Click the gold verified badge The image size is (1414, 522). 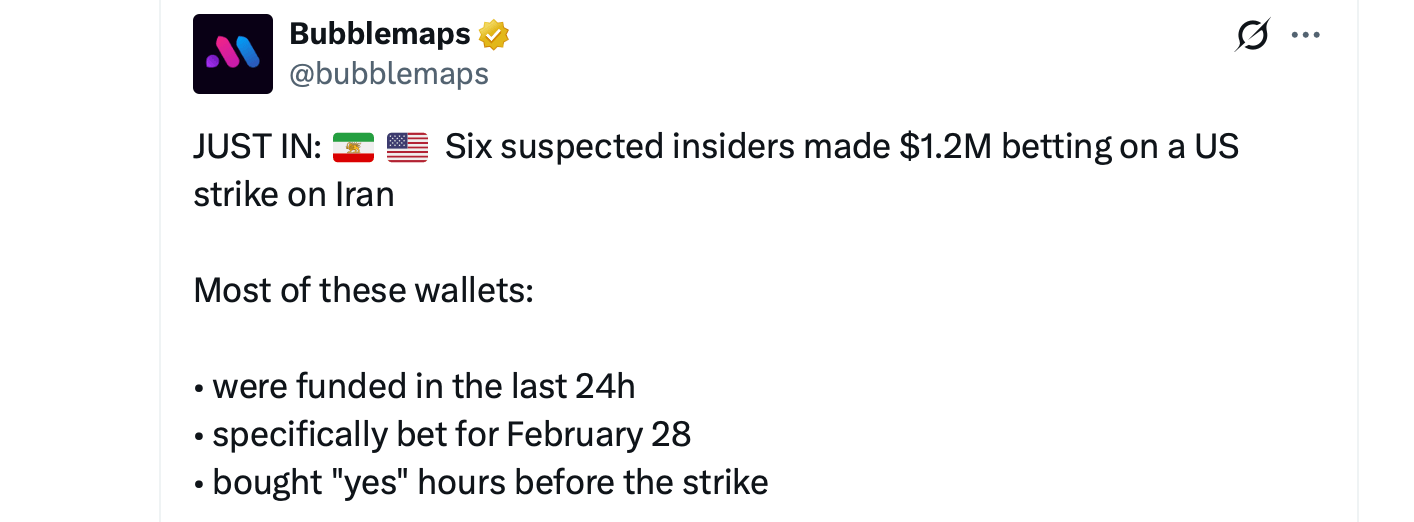coord(494,35)
